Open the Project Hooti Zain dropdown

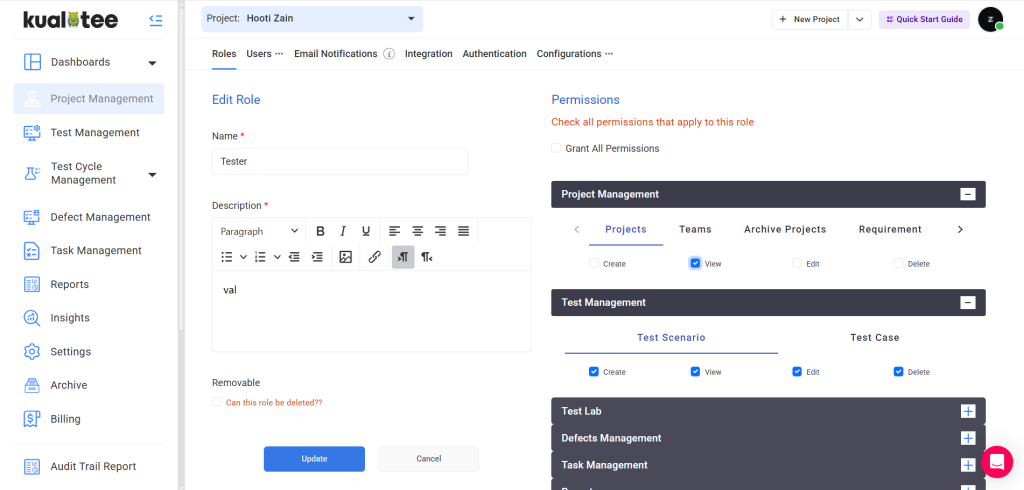(x=312, y=18)
